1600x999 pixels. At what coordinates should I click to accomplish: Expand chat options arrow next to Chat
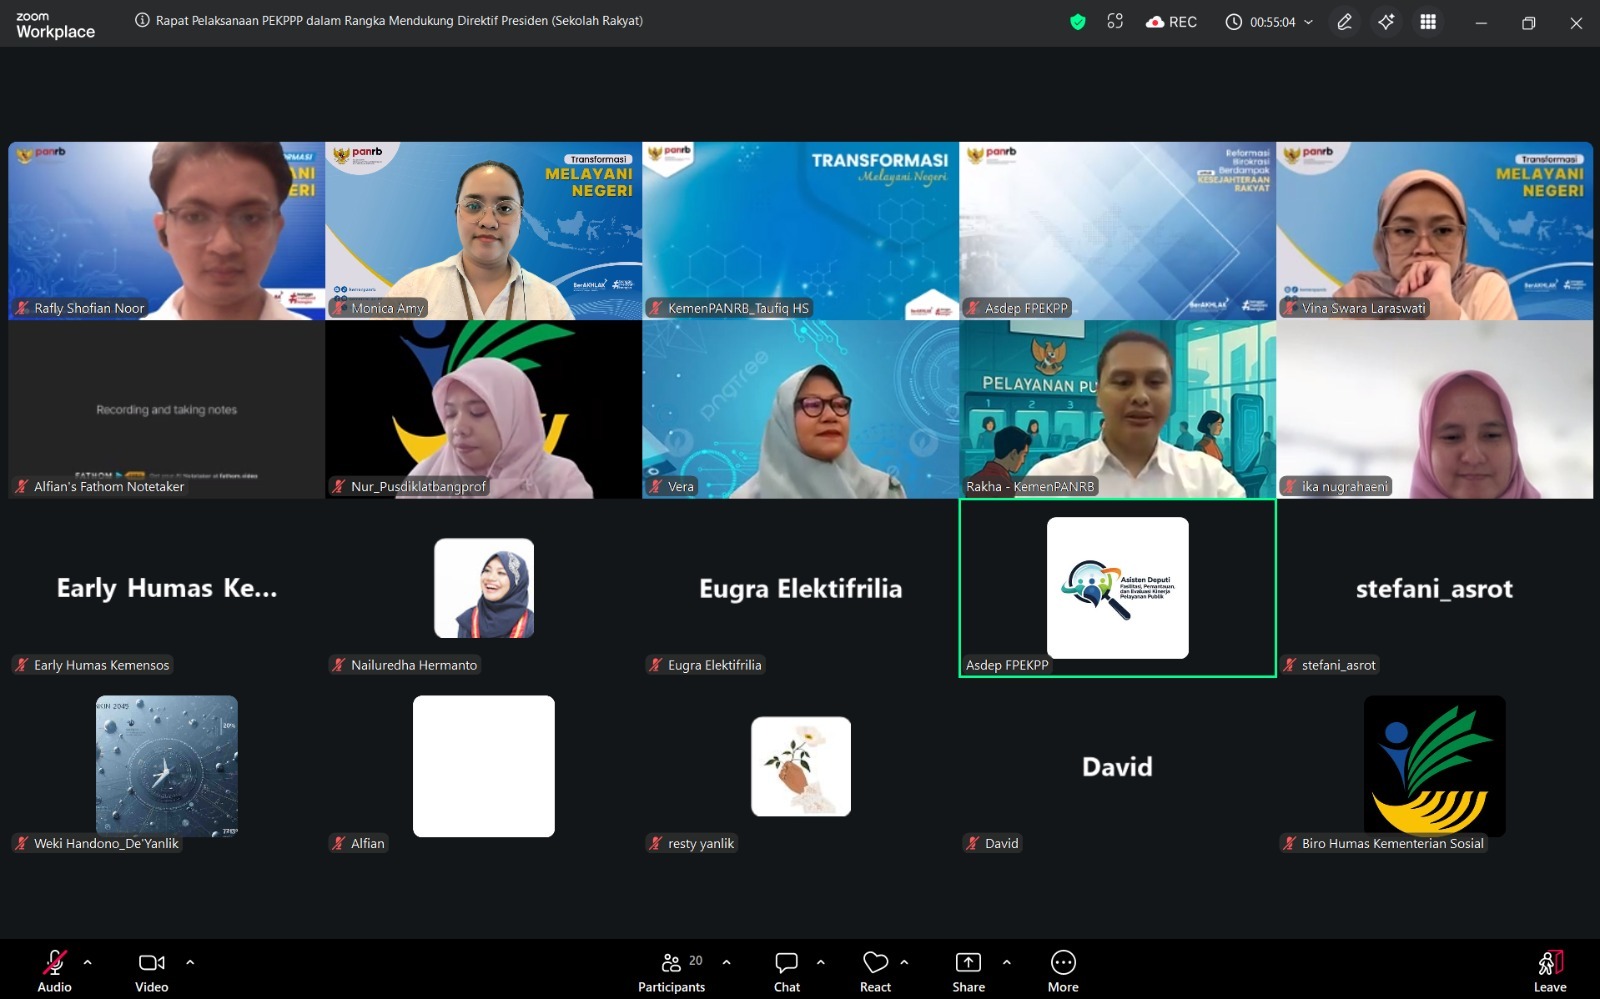821,962
